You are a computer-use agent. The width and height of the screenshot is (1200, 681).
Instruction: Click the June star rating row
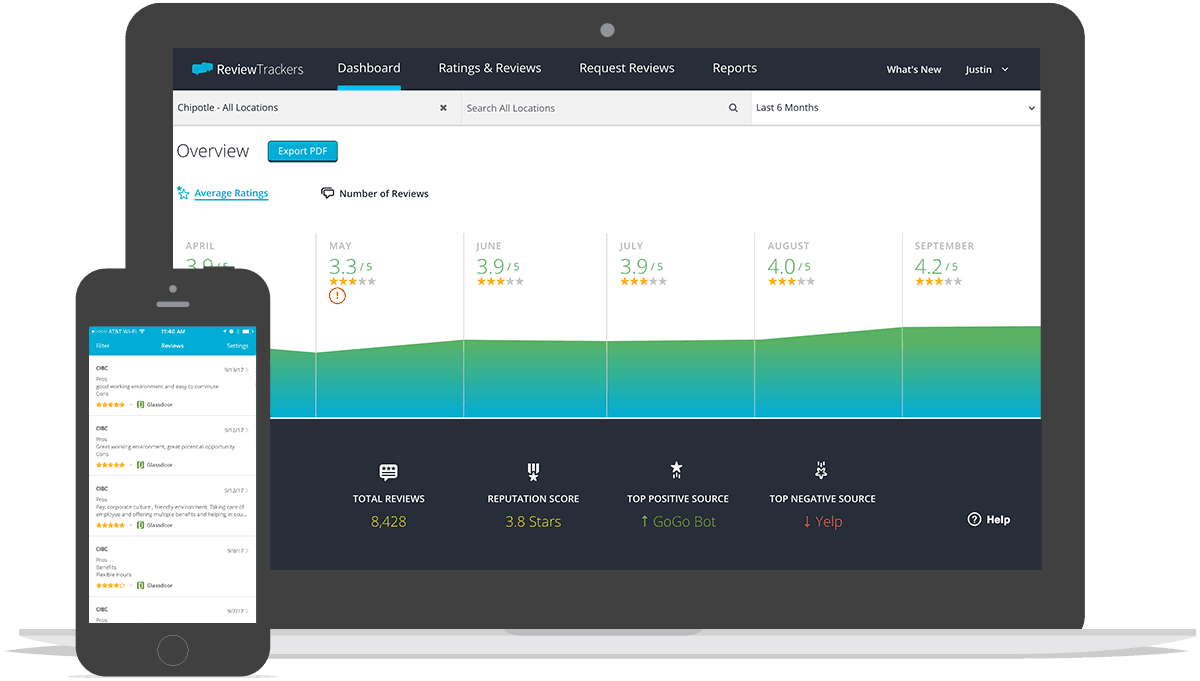tap(500, 282)
